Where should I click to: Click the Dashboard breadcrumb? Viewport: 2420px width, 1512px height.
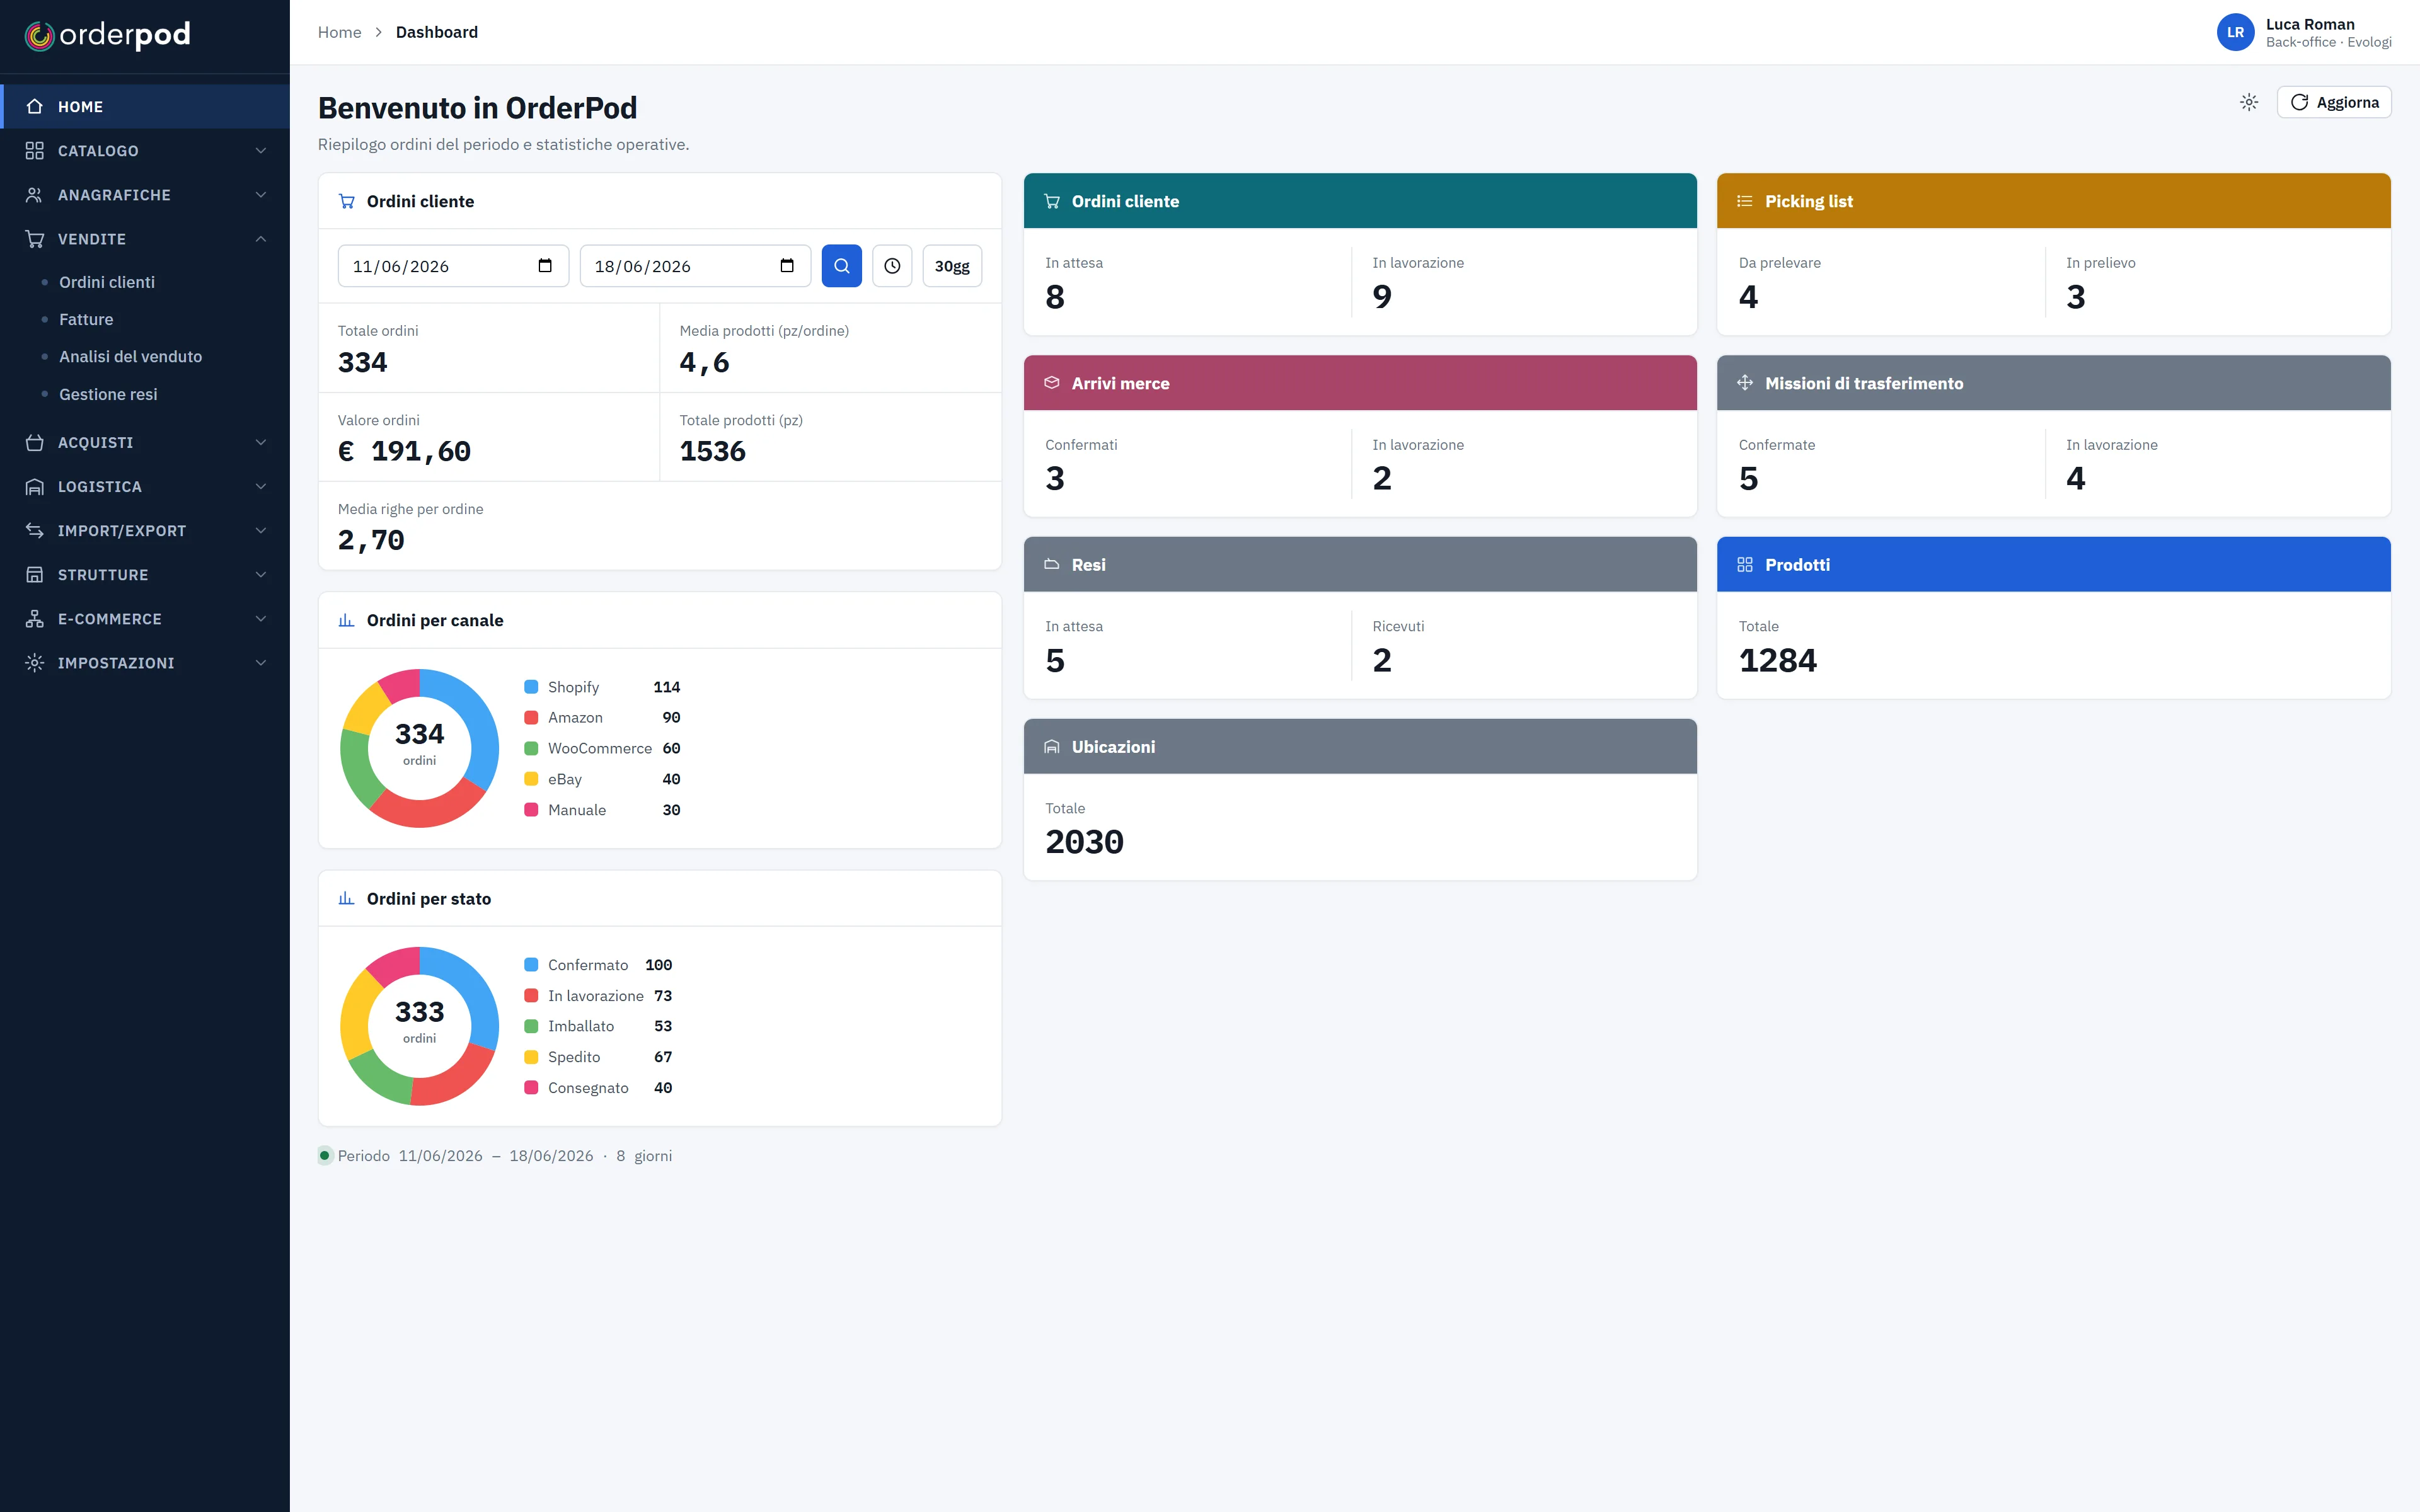coord(437,32)
